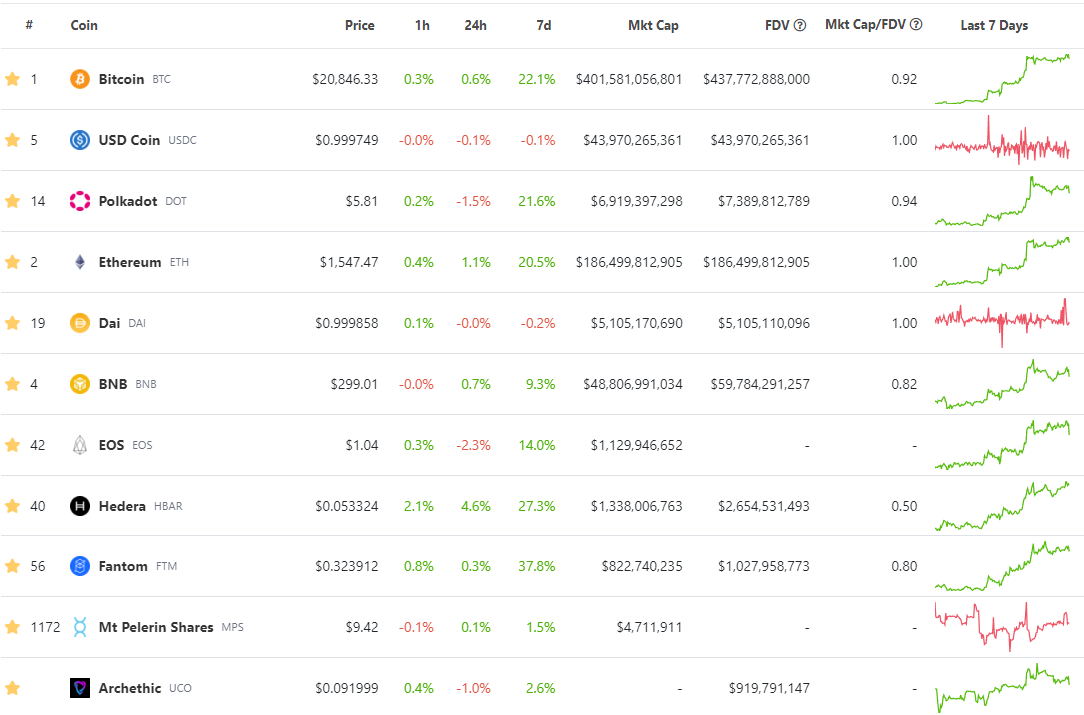
Task: Click the Ethereum logo icon
Action: tap(80, 262)
